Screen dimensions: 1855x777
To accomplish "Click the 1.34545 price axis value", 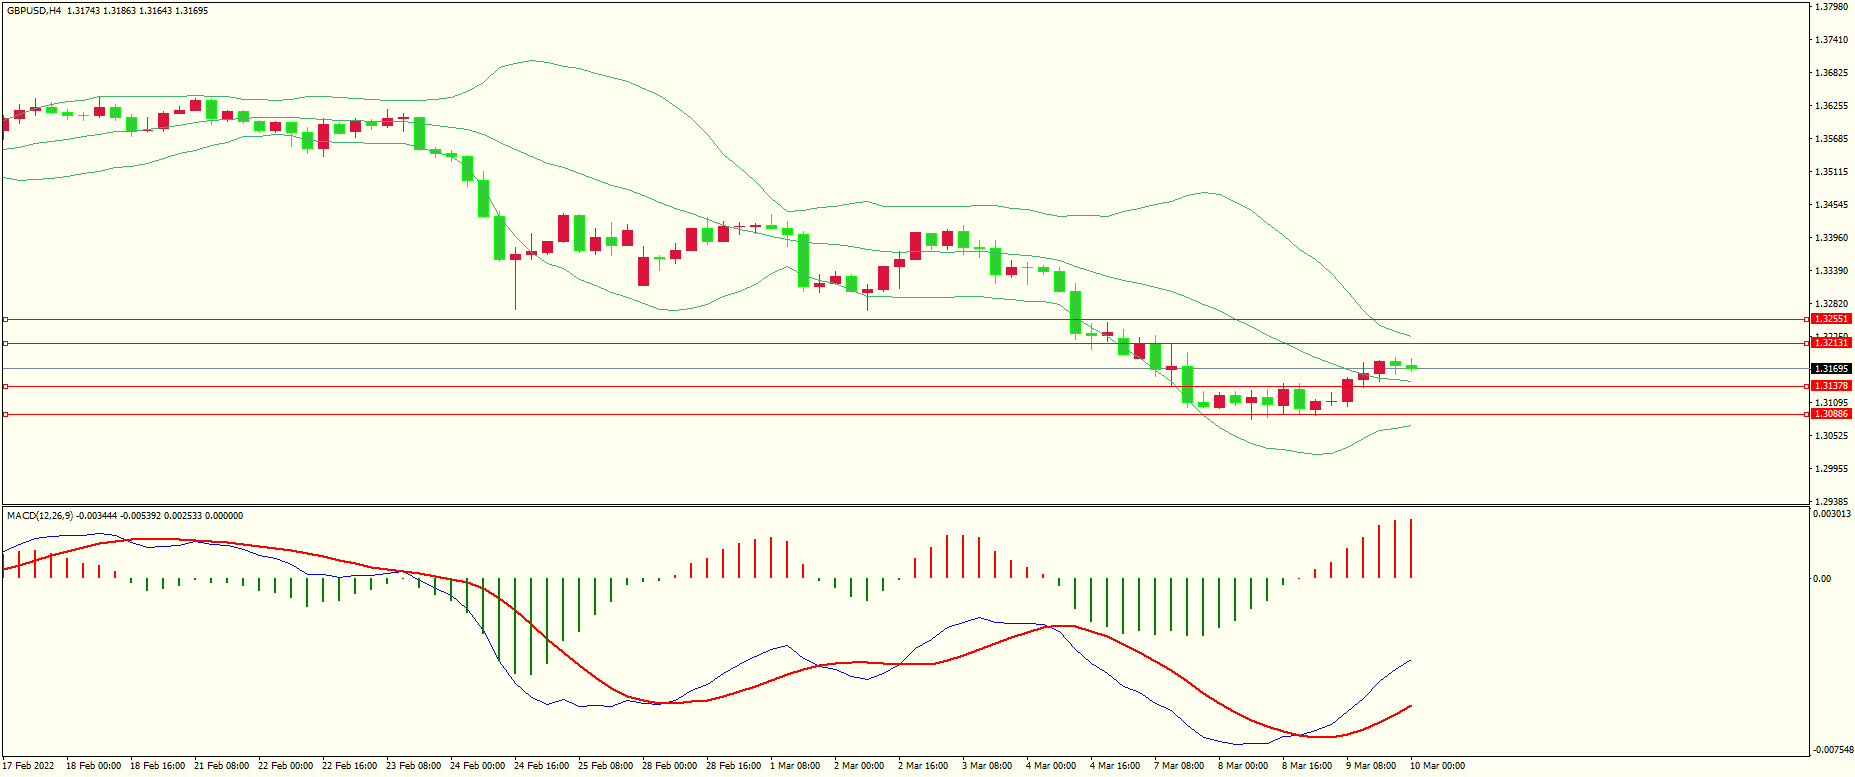I will (1831, 205).
